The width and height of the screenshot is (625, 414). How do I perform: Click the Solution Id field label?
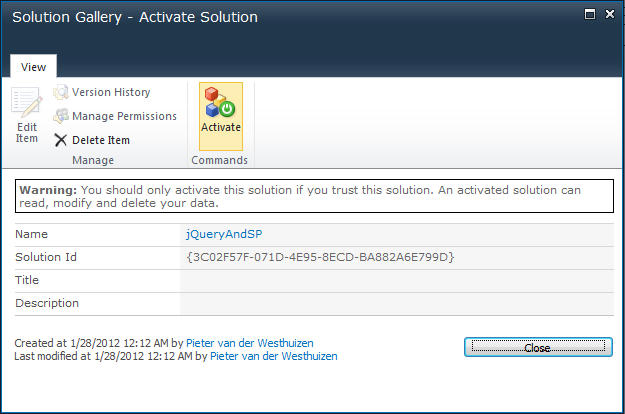click(46, 257)
